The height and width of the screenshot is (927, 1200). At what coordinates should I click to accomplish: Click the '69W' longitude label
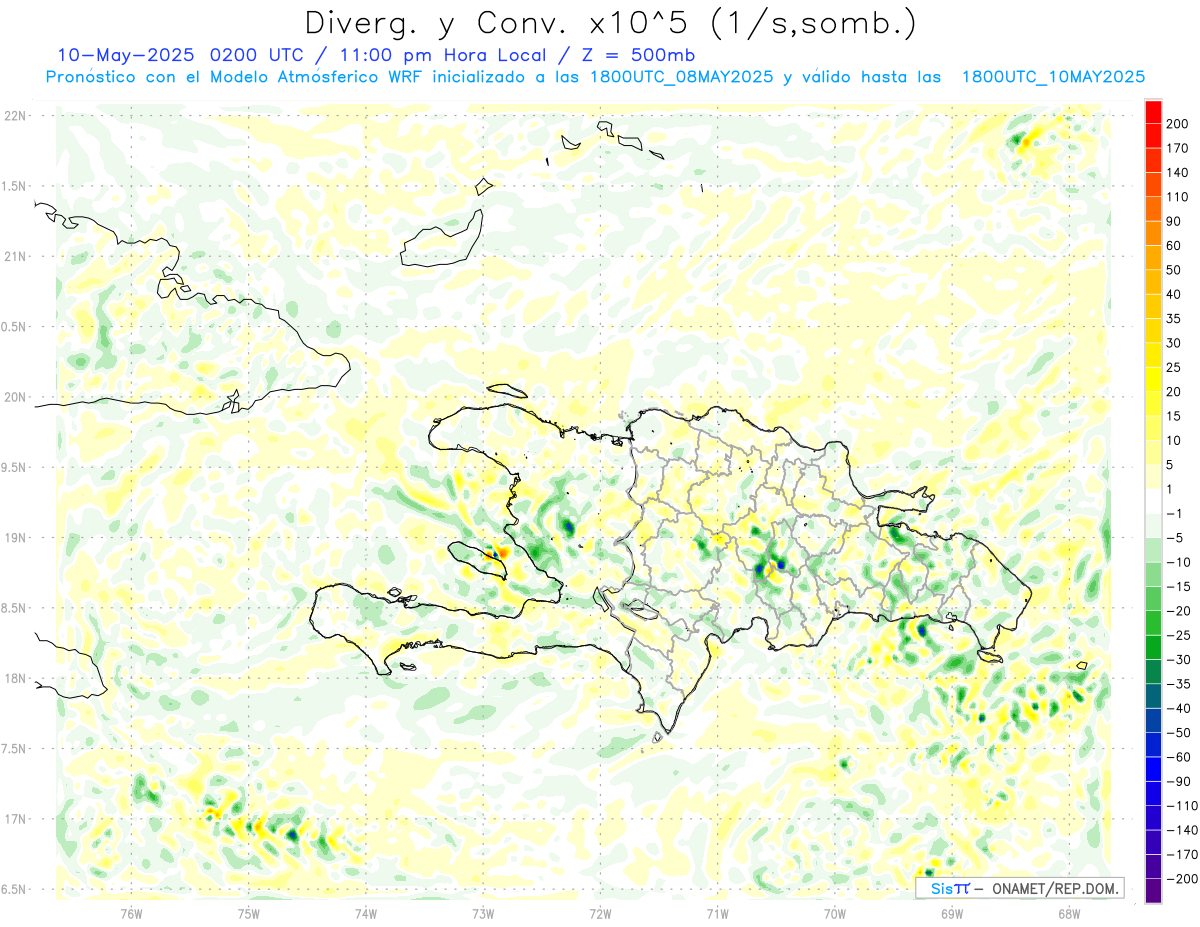pos(952,914)
